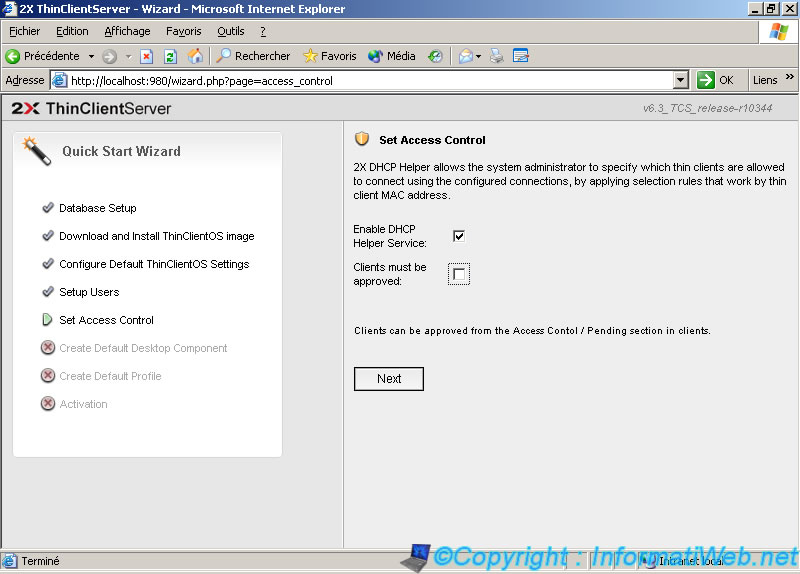Open the address bar dropdown arrow
This screenshot has width=800, height=574.
[681, 80]
